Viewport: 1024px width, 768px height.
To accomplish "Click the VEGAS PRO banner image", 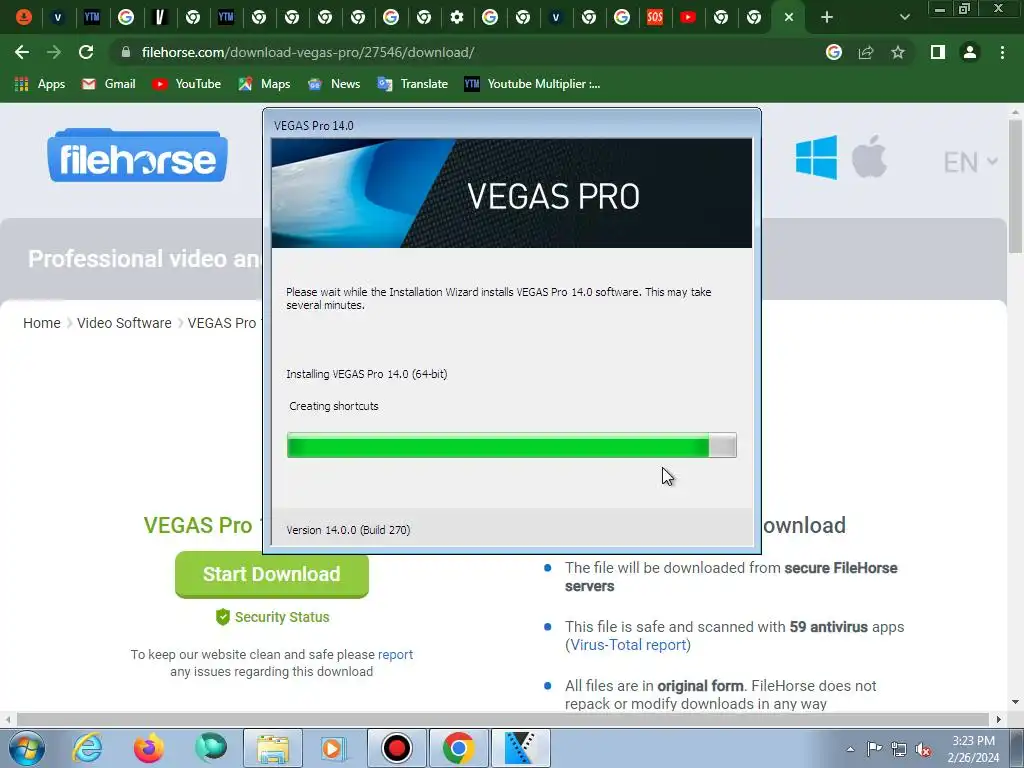I will tap(512, 193).
